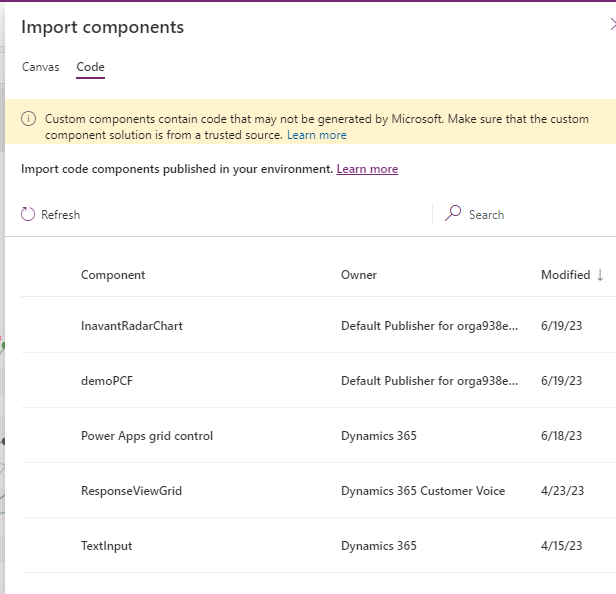Click Dynamics 365 Customer Voice owner cell
Image resolution: width=616 pixels, height=594 pixels.
[423, 491]
